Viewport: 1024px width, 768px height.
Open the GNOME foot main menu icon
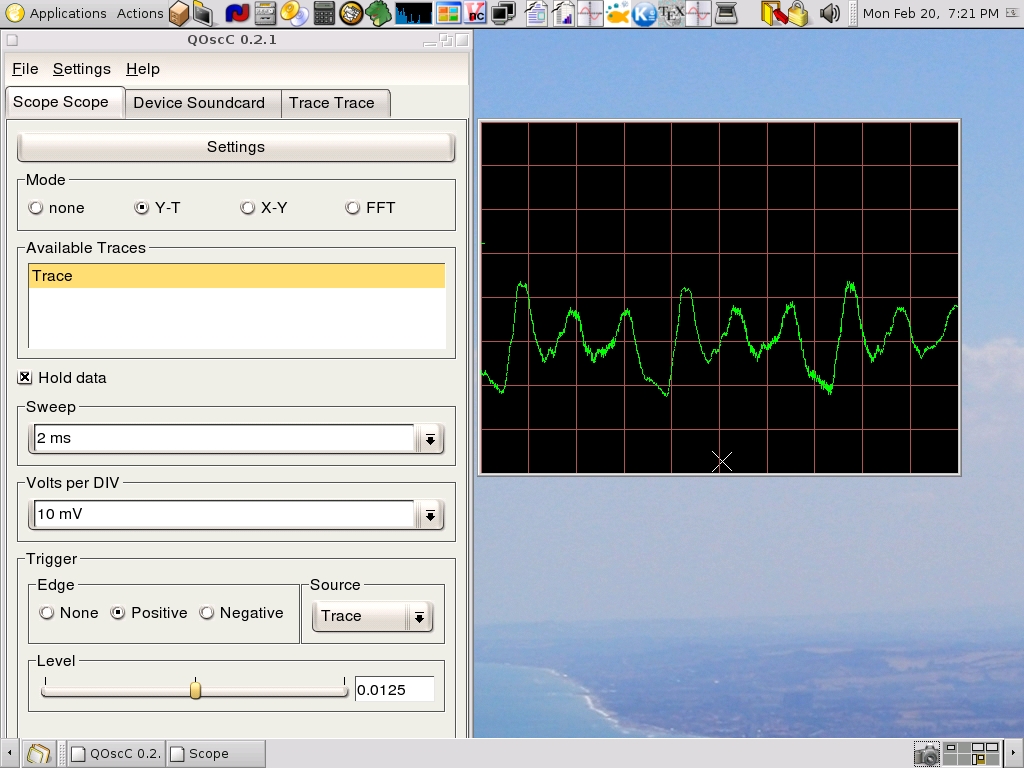14,13
